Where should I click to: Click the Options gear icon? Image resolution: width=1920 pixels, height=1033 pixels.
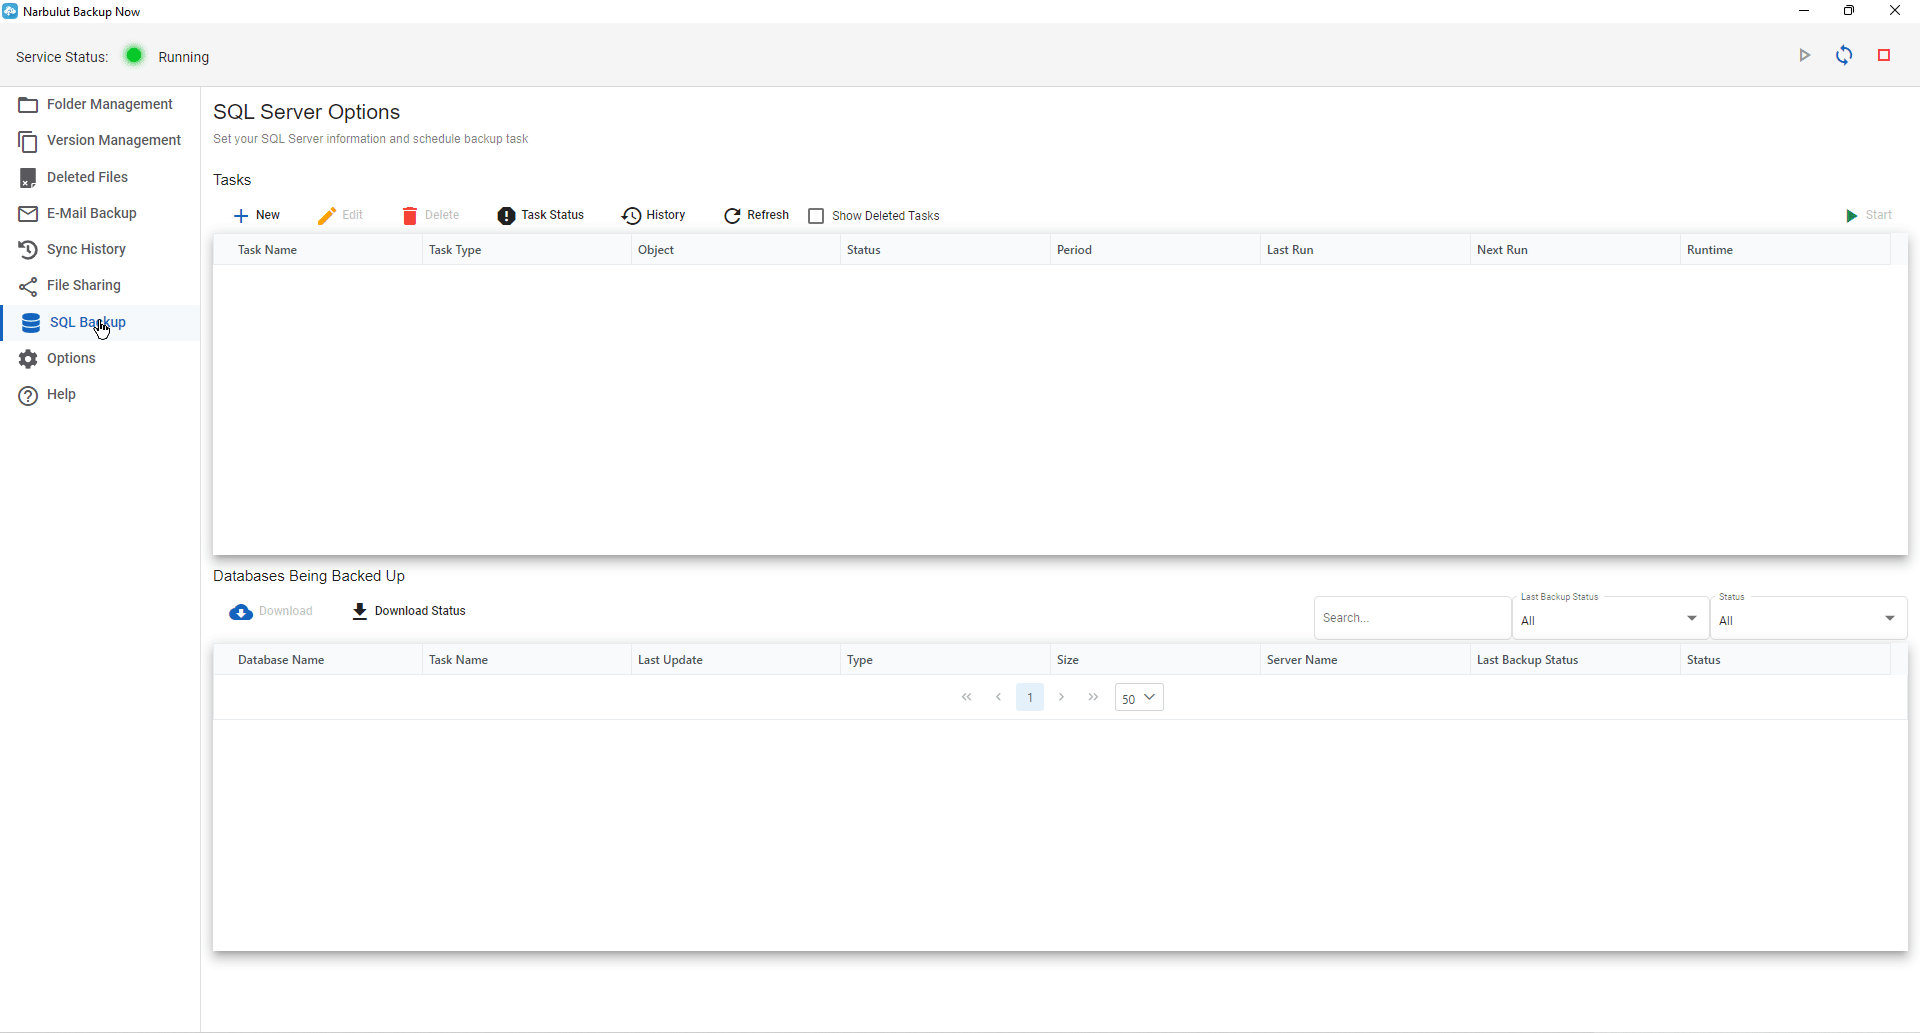tap(28, 359)
